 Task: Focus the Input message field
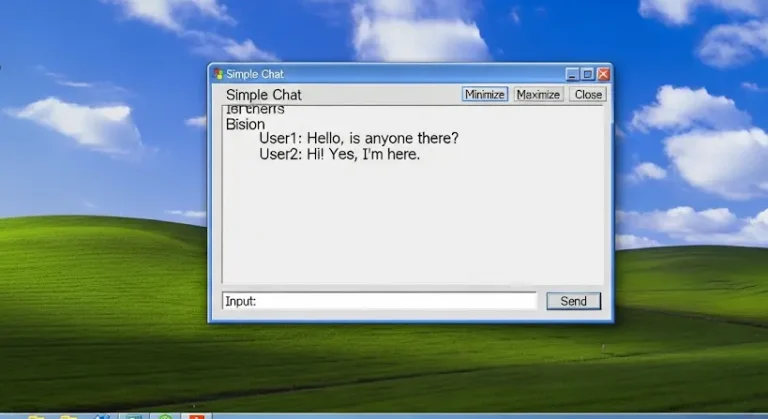[x=380, y=301]
